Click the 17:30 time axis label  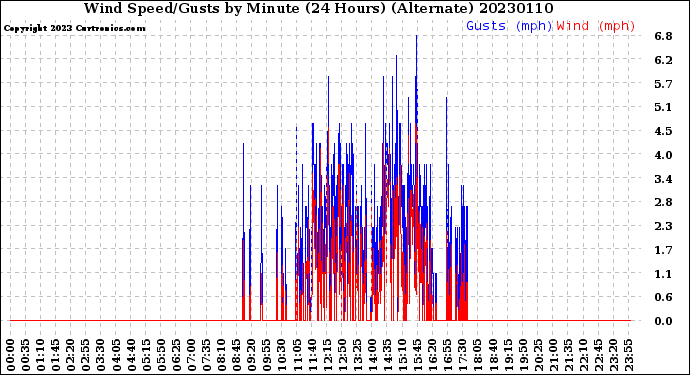pyautogui.click(x=462, y=355)
